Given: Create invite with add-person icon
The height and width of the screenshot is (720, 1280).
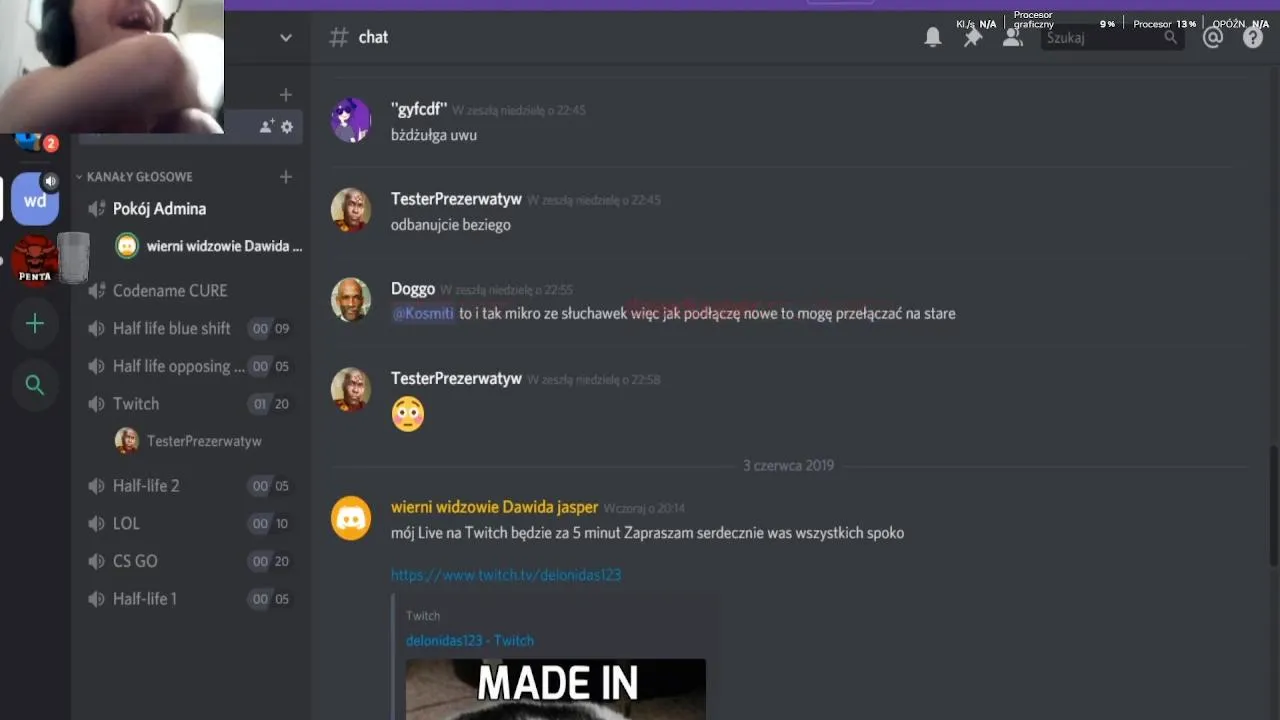Looking at the screenshot, I should pyautogui.click(x=266, y=127).
